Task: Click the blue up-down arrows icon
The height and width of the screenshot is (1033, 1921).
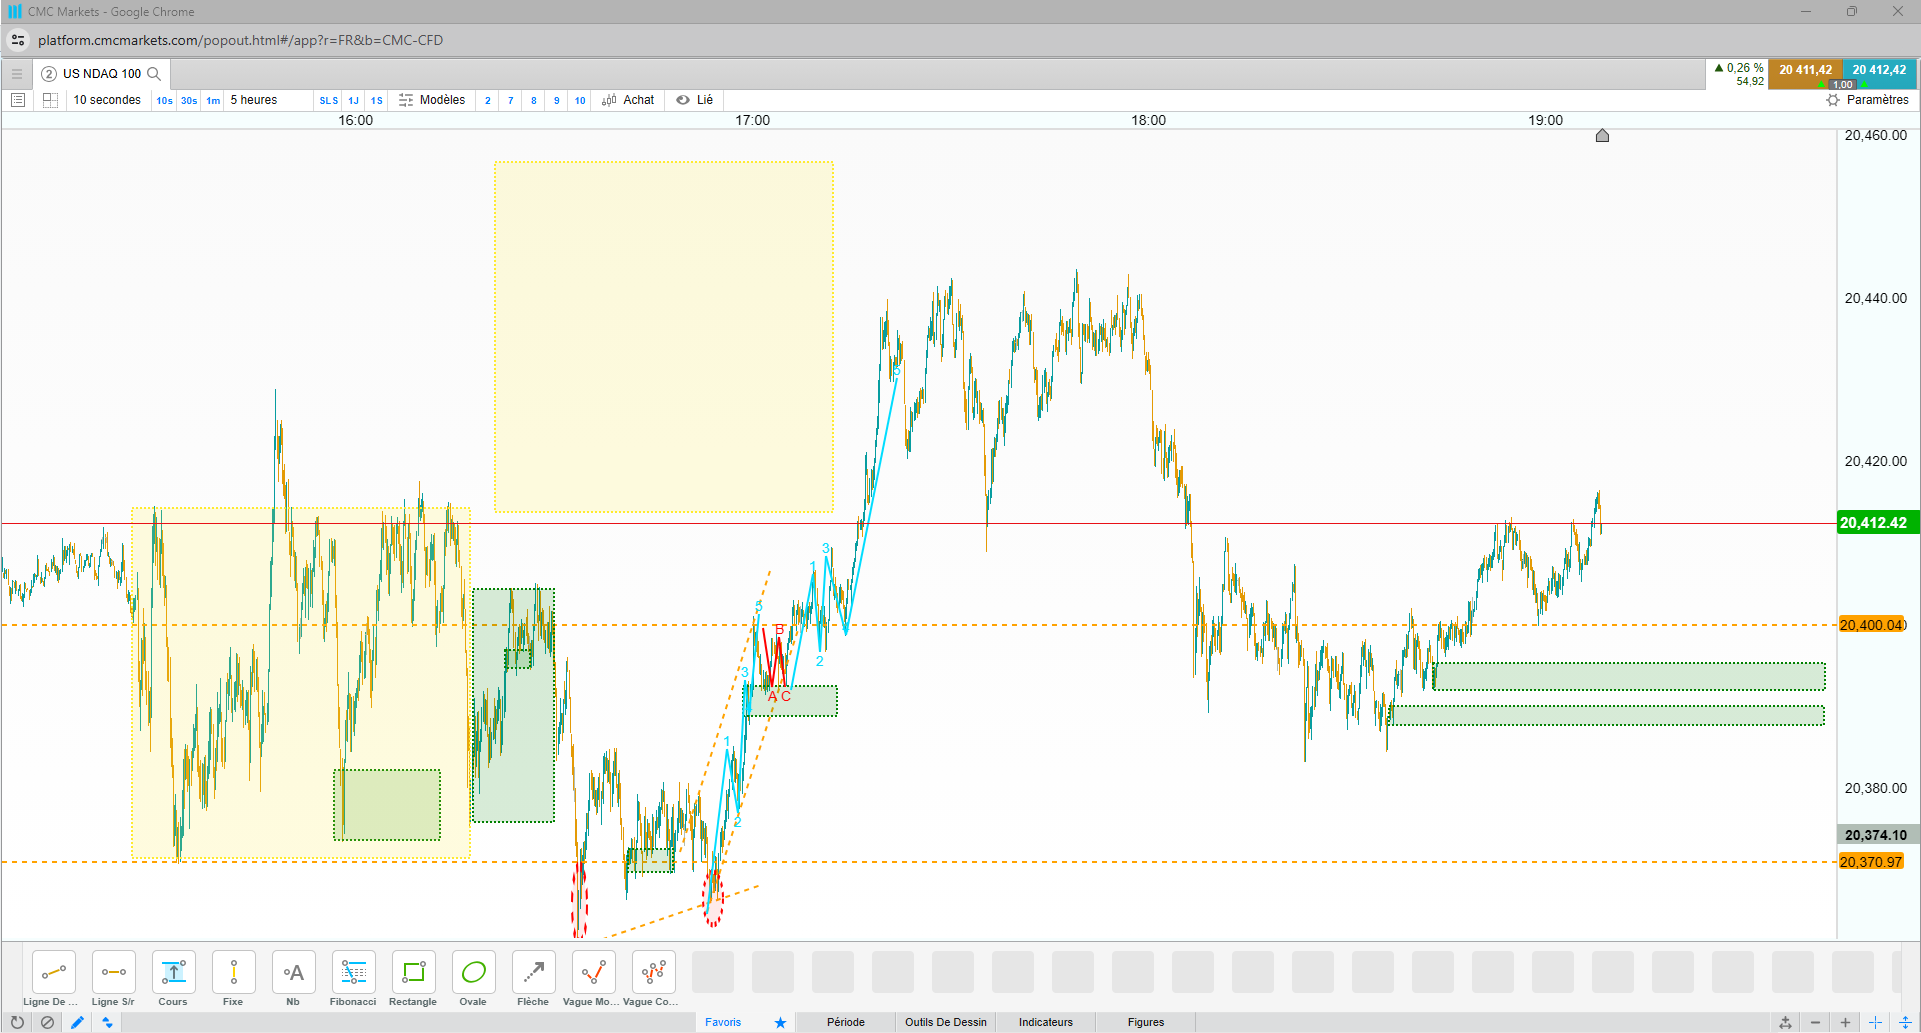Action: pos(107,1022)
